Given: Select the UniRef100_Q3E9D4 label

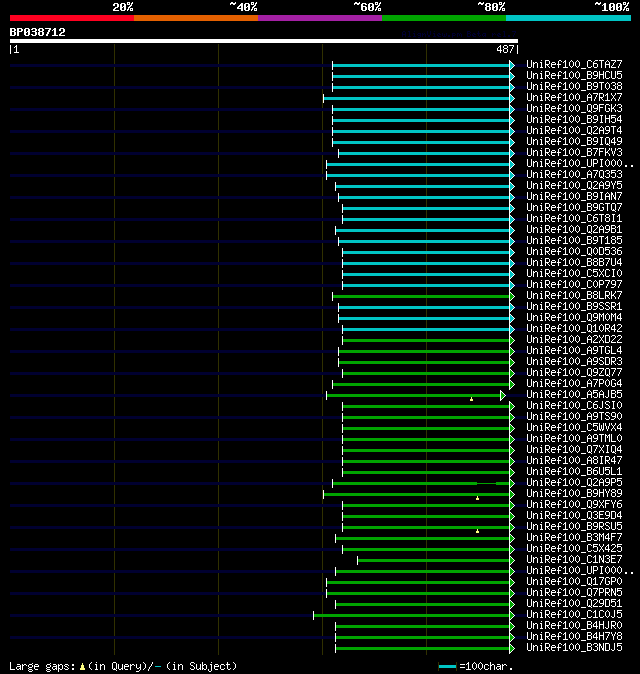Looking at the screenshot, I should [574, 516].
